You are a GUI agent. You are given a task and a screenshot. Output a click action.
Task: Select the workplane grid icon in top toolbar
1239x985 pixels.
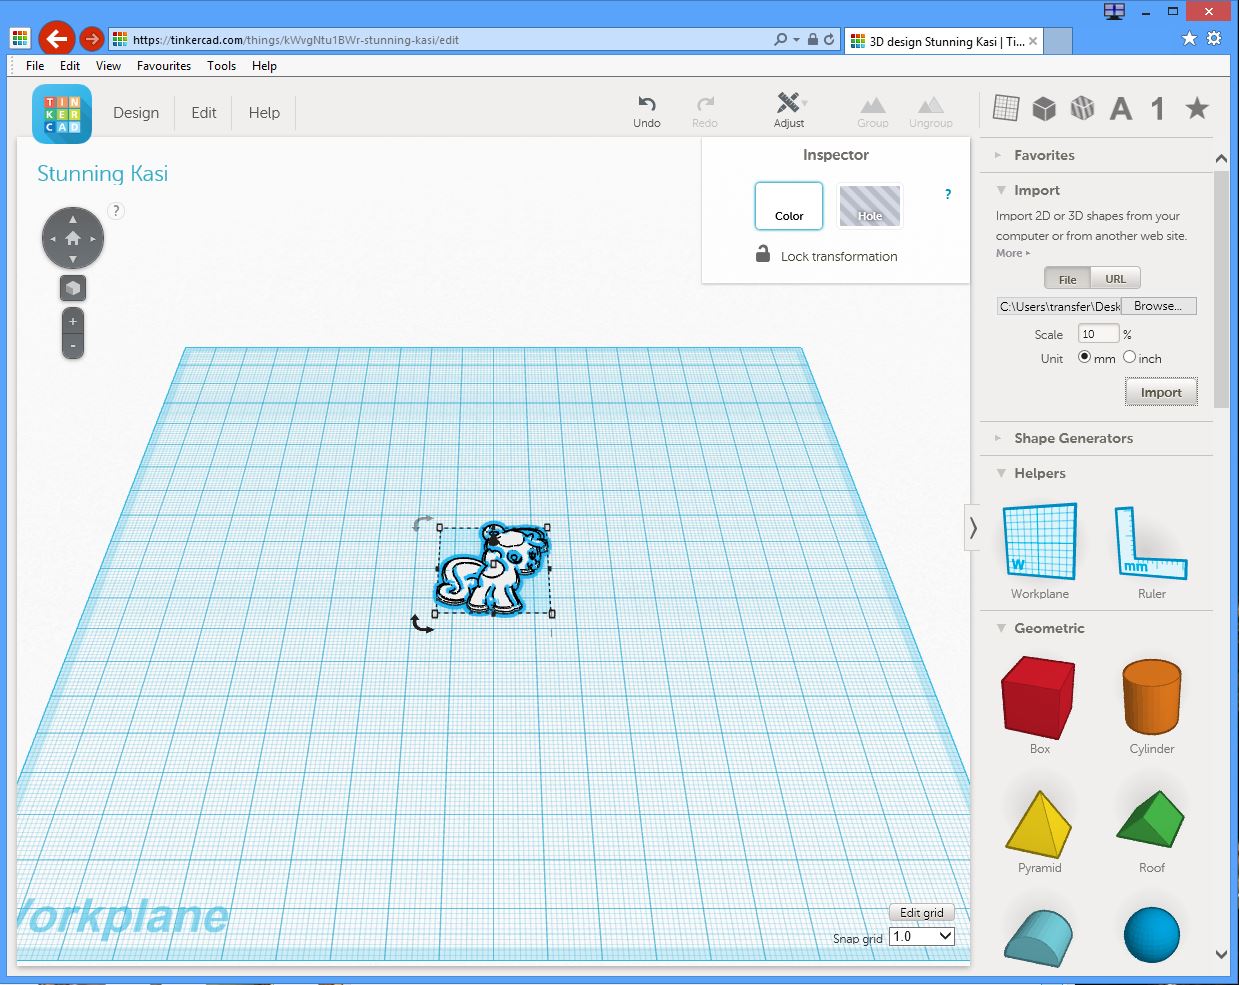(x=1006, y=108)
